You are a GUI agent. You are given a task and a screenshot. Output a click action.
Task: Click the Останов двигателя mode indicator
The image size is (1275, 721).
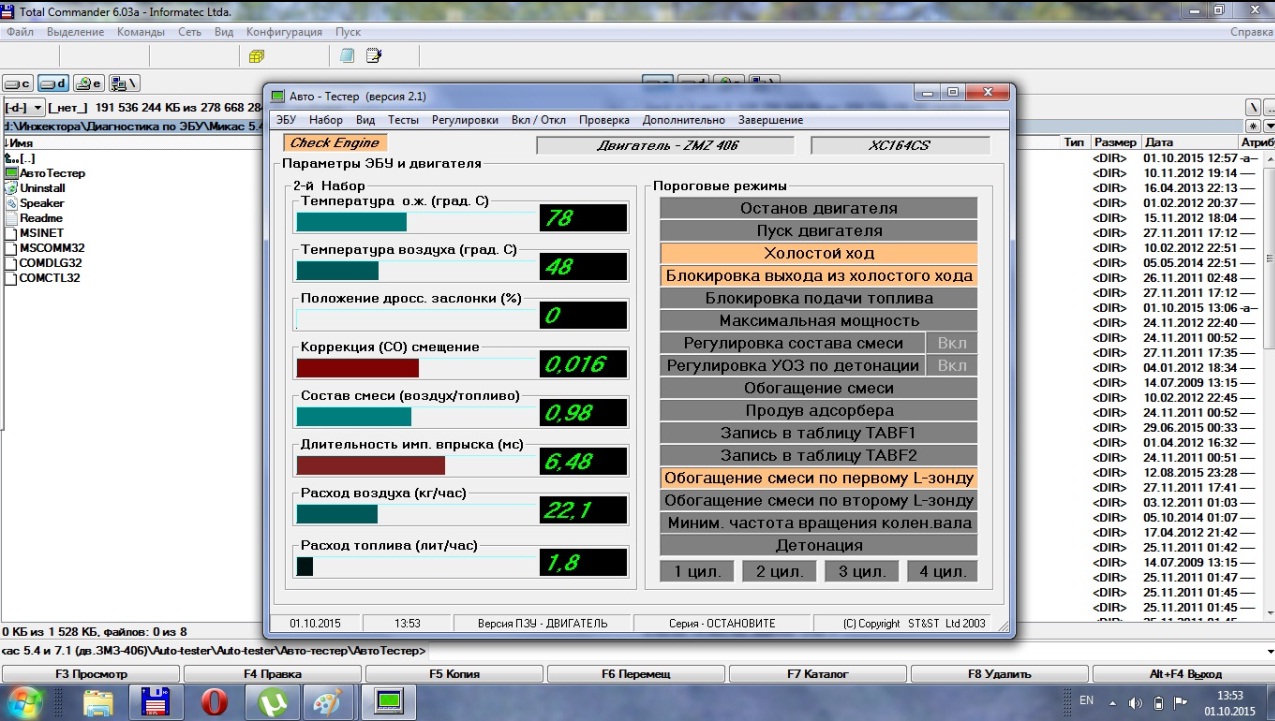pos(818,209)
